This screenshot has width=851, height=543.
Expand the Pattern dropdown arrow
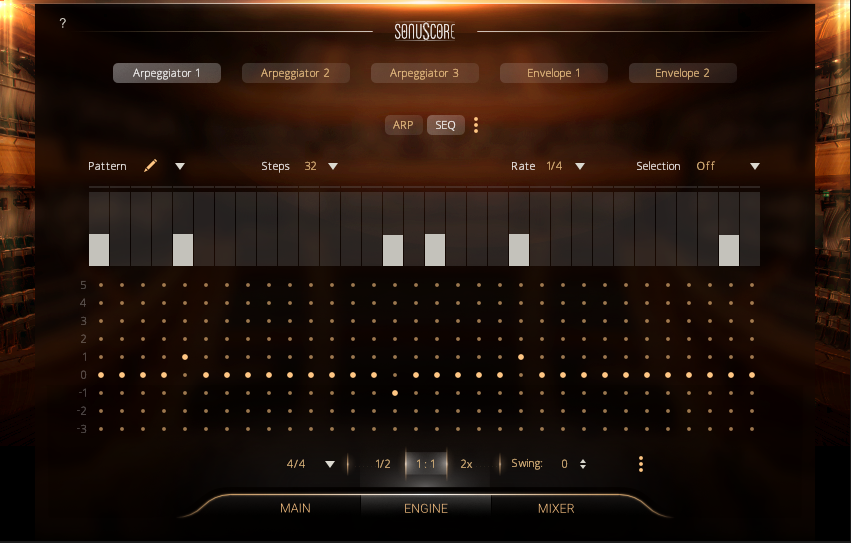[180, 166]
